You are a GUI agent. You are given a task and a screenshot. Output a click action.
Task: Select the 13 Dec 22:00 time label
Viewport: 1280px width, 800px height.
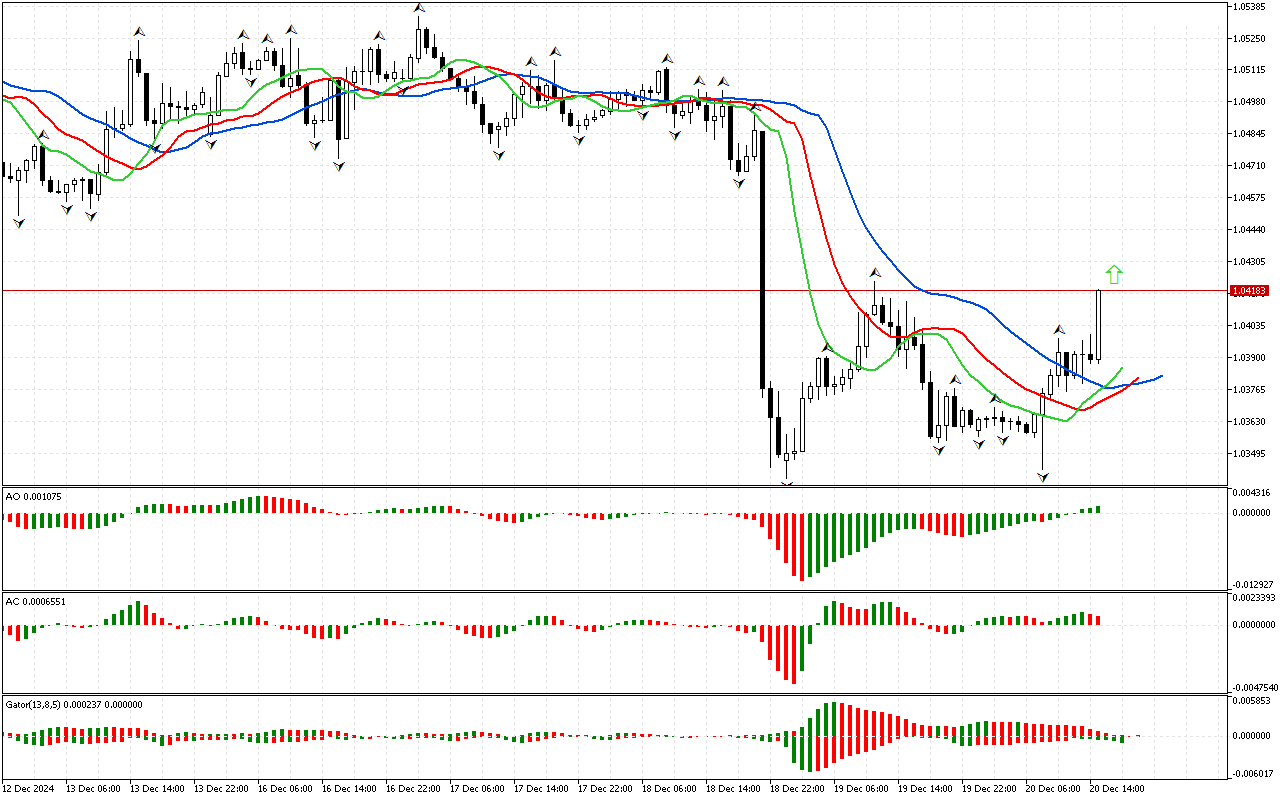coord(221,789)
